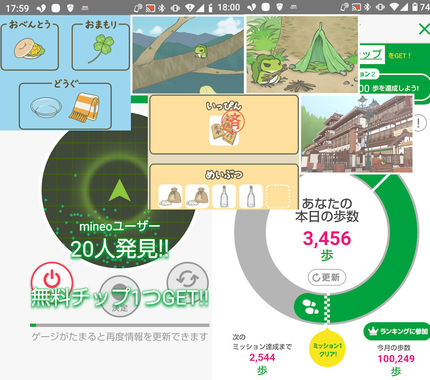430x380 pixels.
Task: Tap the いっぴん heading
Action: (224, 106)
